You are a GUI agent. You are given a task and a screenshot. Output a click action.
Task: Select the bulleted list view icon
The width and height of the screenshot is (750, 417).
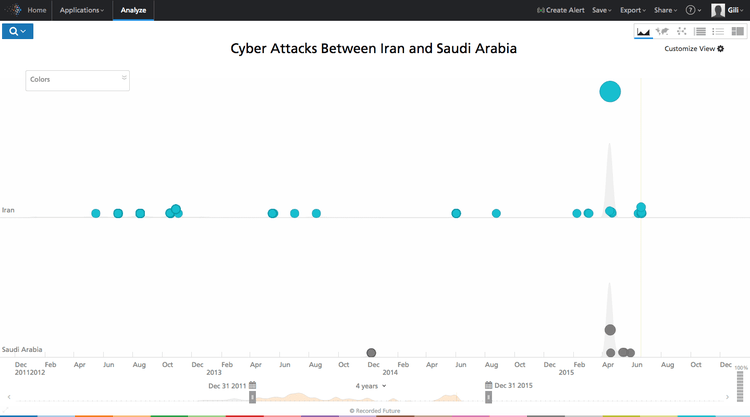coord(718,32)
